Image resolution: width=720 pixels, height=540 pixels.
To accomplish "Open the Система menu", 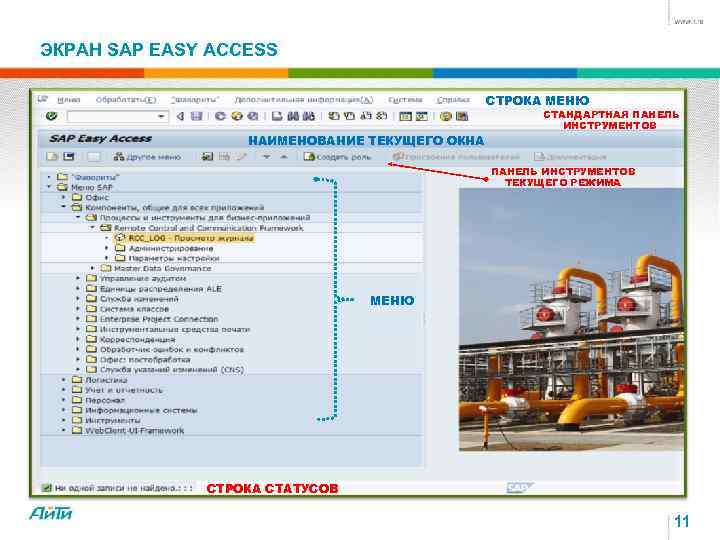I will coord(405,100).
